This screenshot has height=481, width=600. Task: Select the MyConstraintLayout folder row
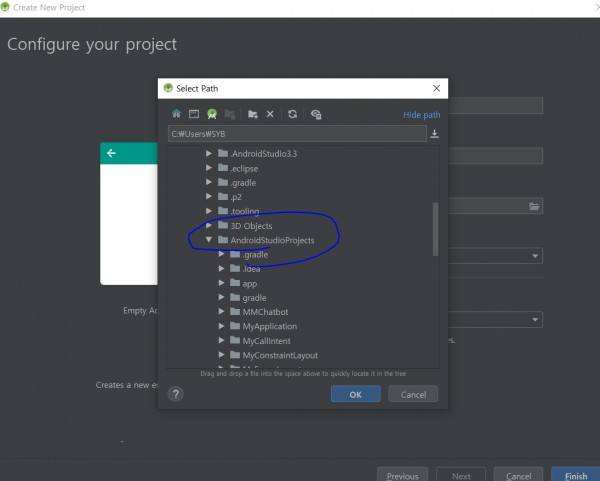pos(274,355)
